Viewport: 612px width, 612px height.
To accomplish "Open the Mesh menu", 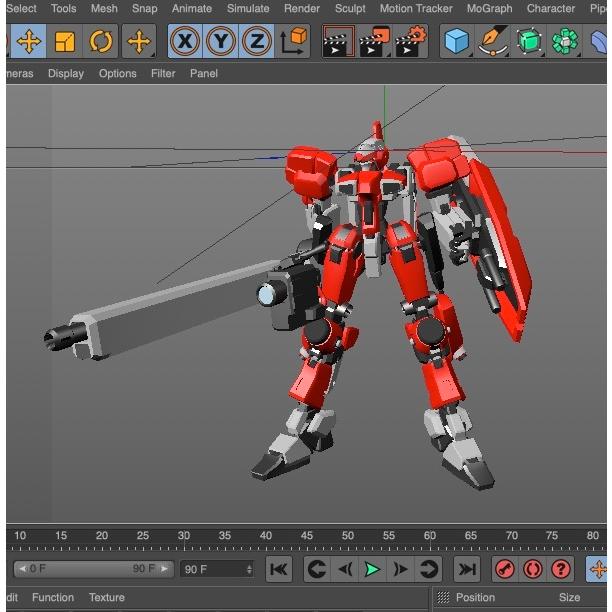I will click(104, 8).
